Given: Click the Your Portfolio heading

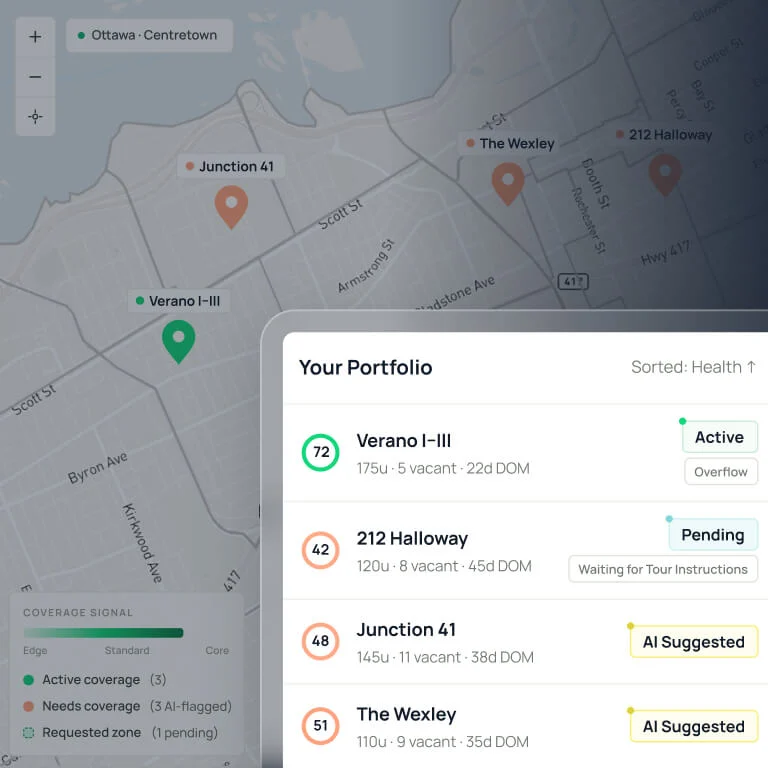Looking at the screenshot, I should [365, 367].
